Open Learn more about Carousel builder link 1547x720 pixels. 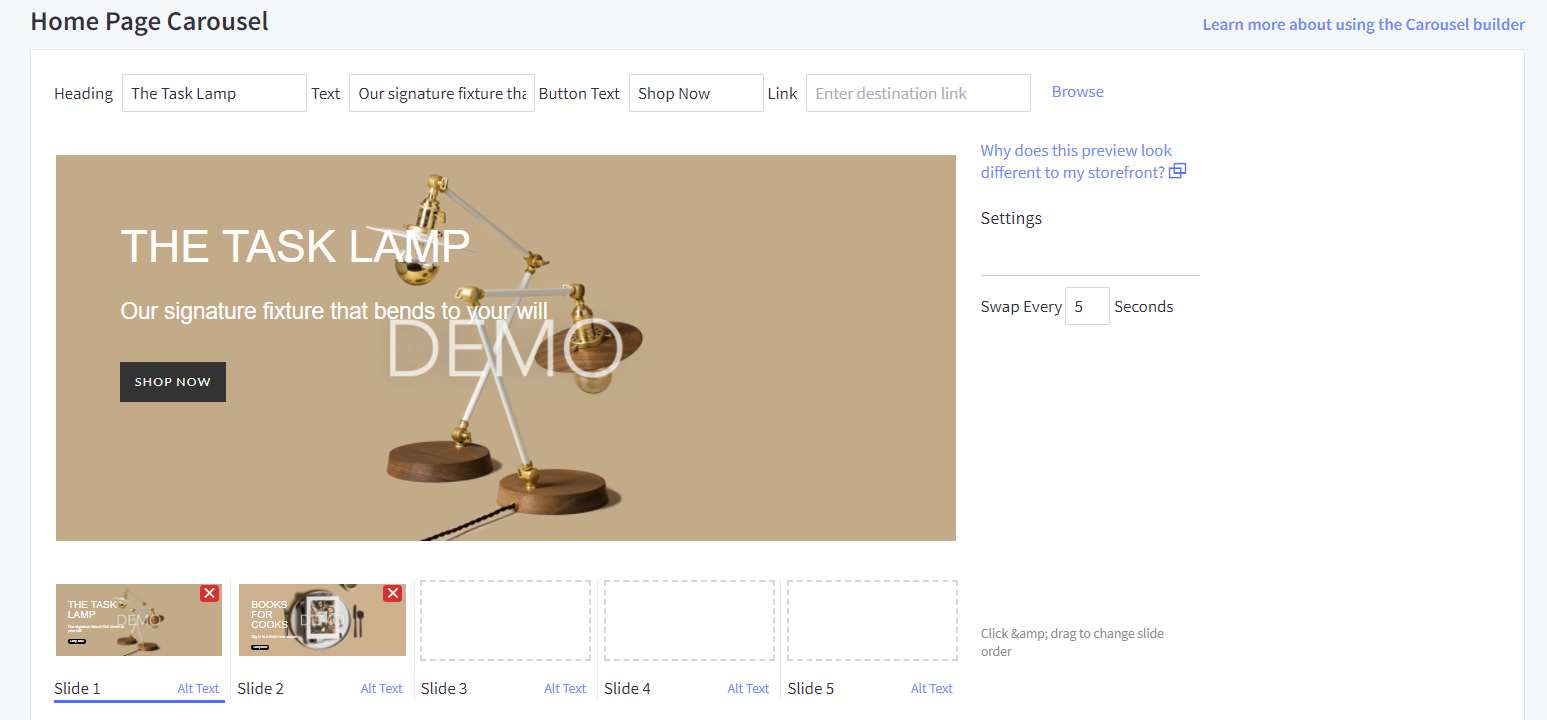[x=1363, y=24]
